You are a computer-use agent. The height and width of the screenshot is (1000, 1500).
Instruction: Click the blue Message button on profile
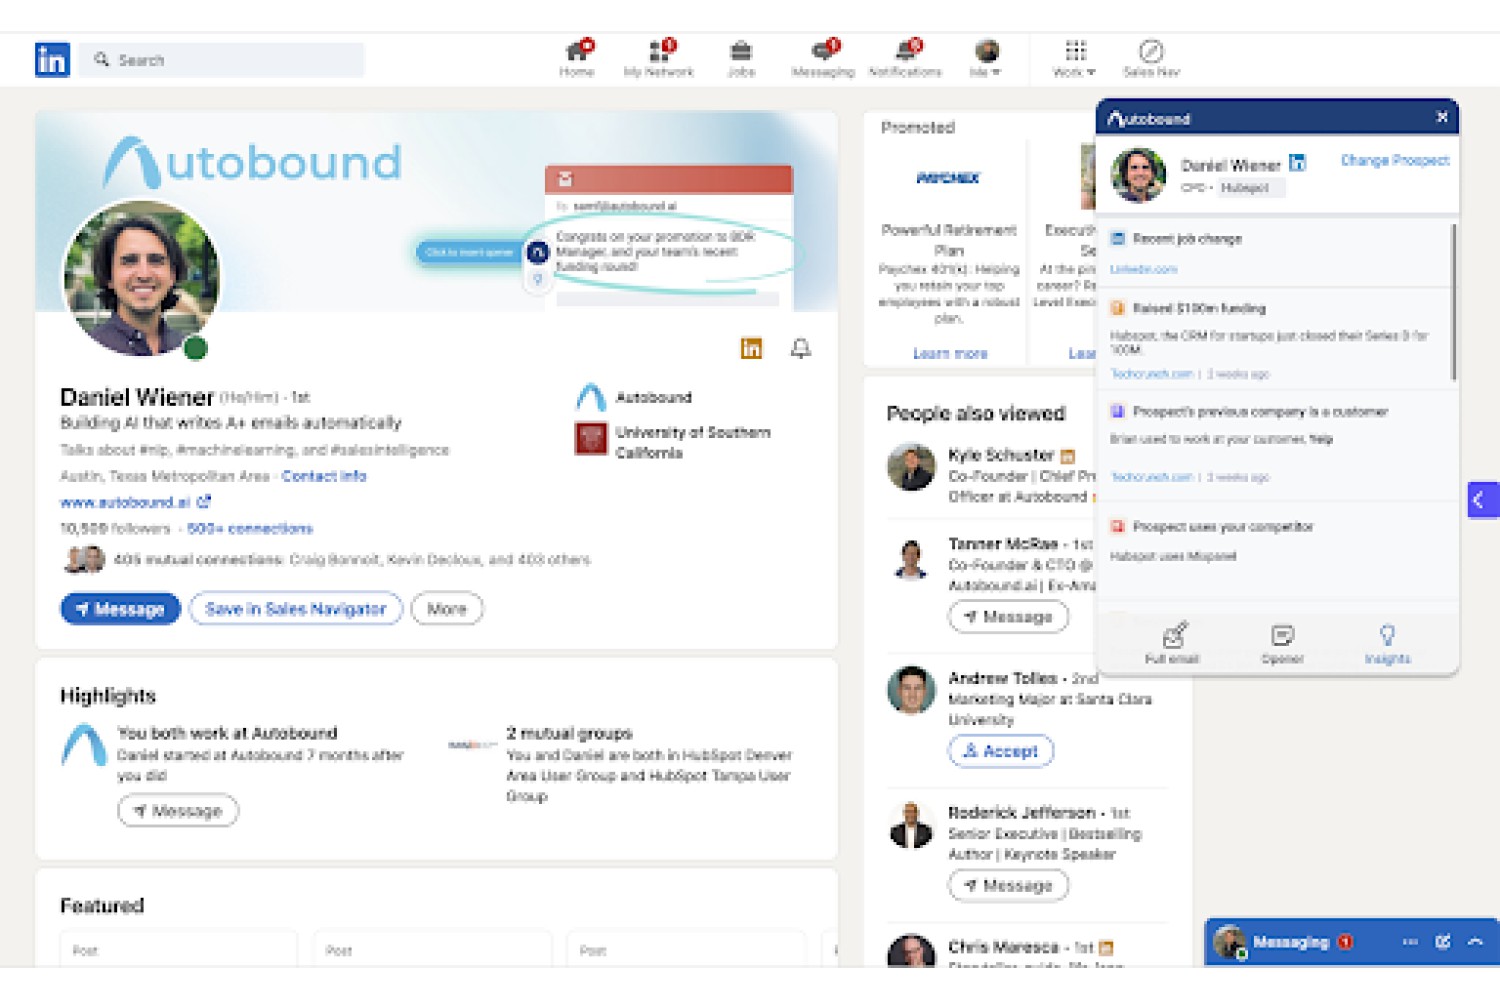pos(120,609)
